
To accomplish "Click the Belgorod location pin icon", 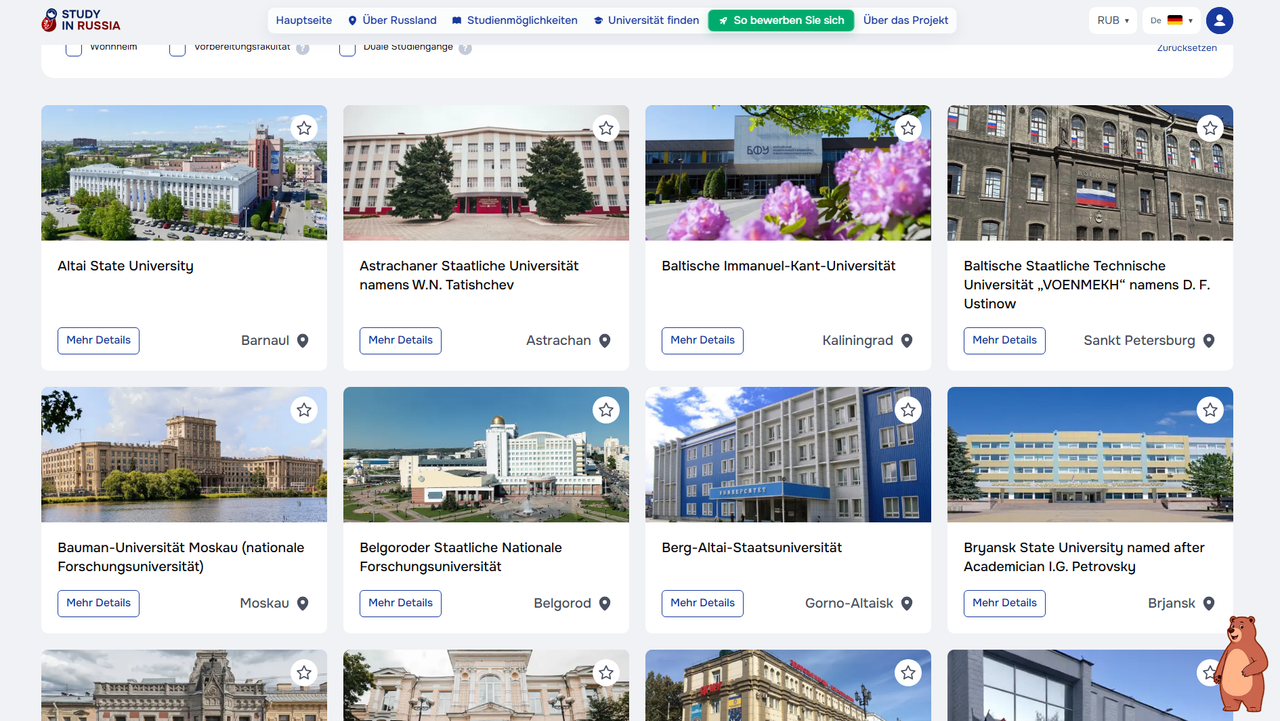I will pyautogui.click(x=605, y=604).
